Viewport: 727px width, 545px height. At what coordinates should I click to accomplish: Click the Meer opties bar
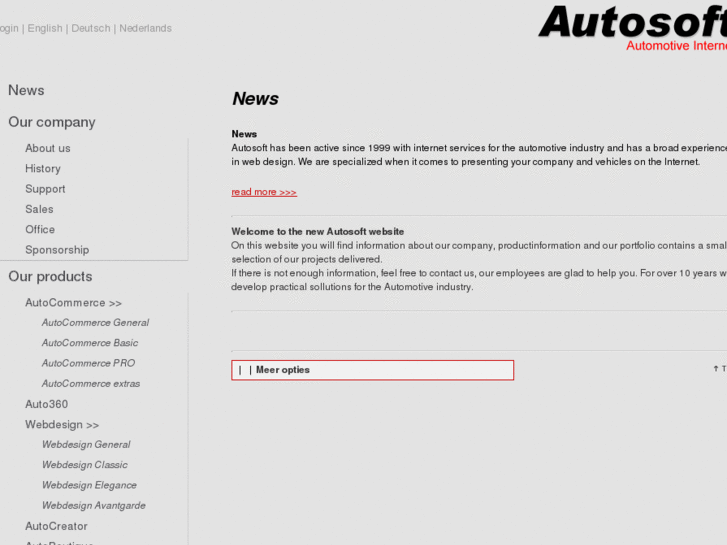372,370
